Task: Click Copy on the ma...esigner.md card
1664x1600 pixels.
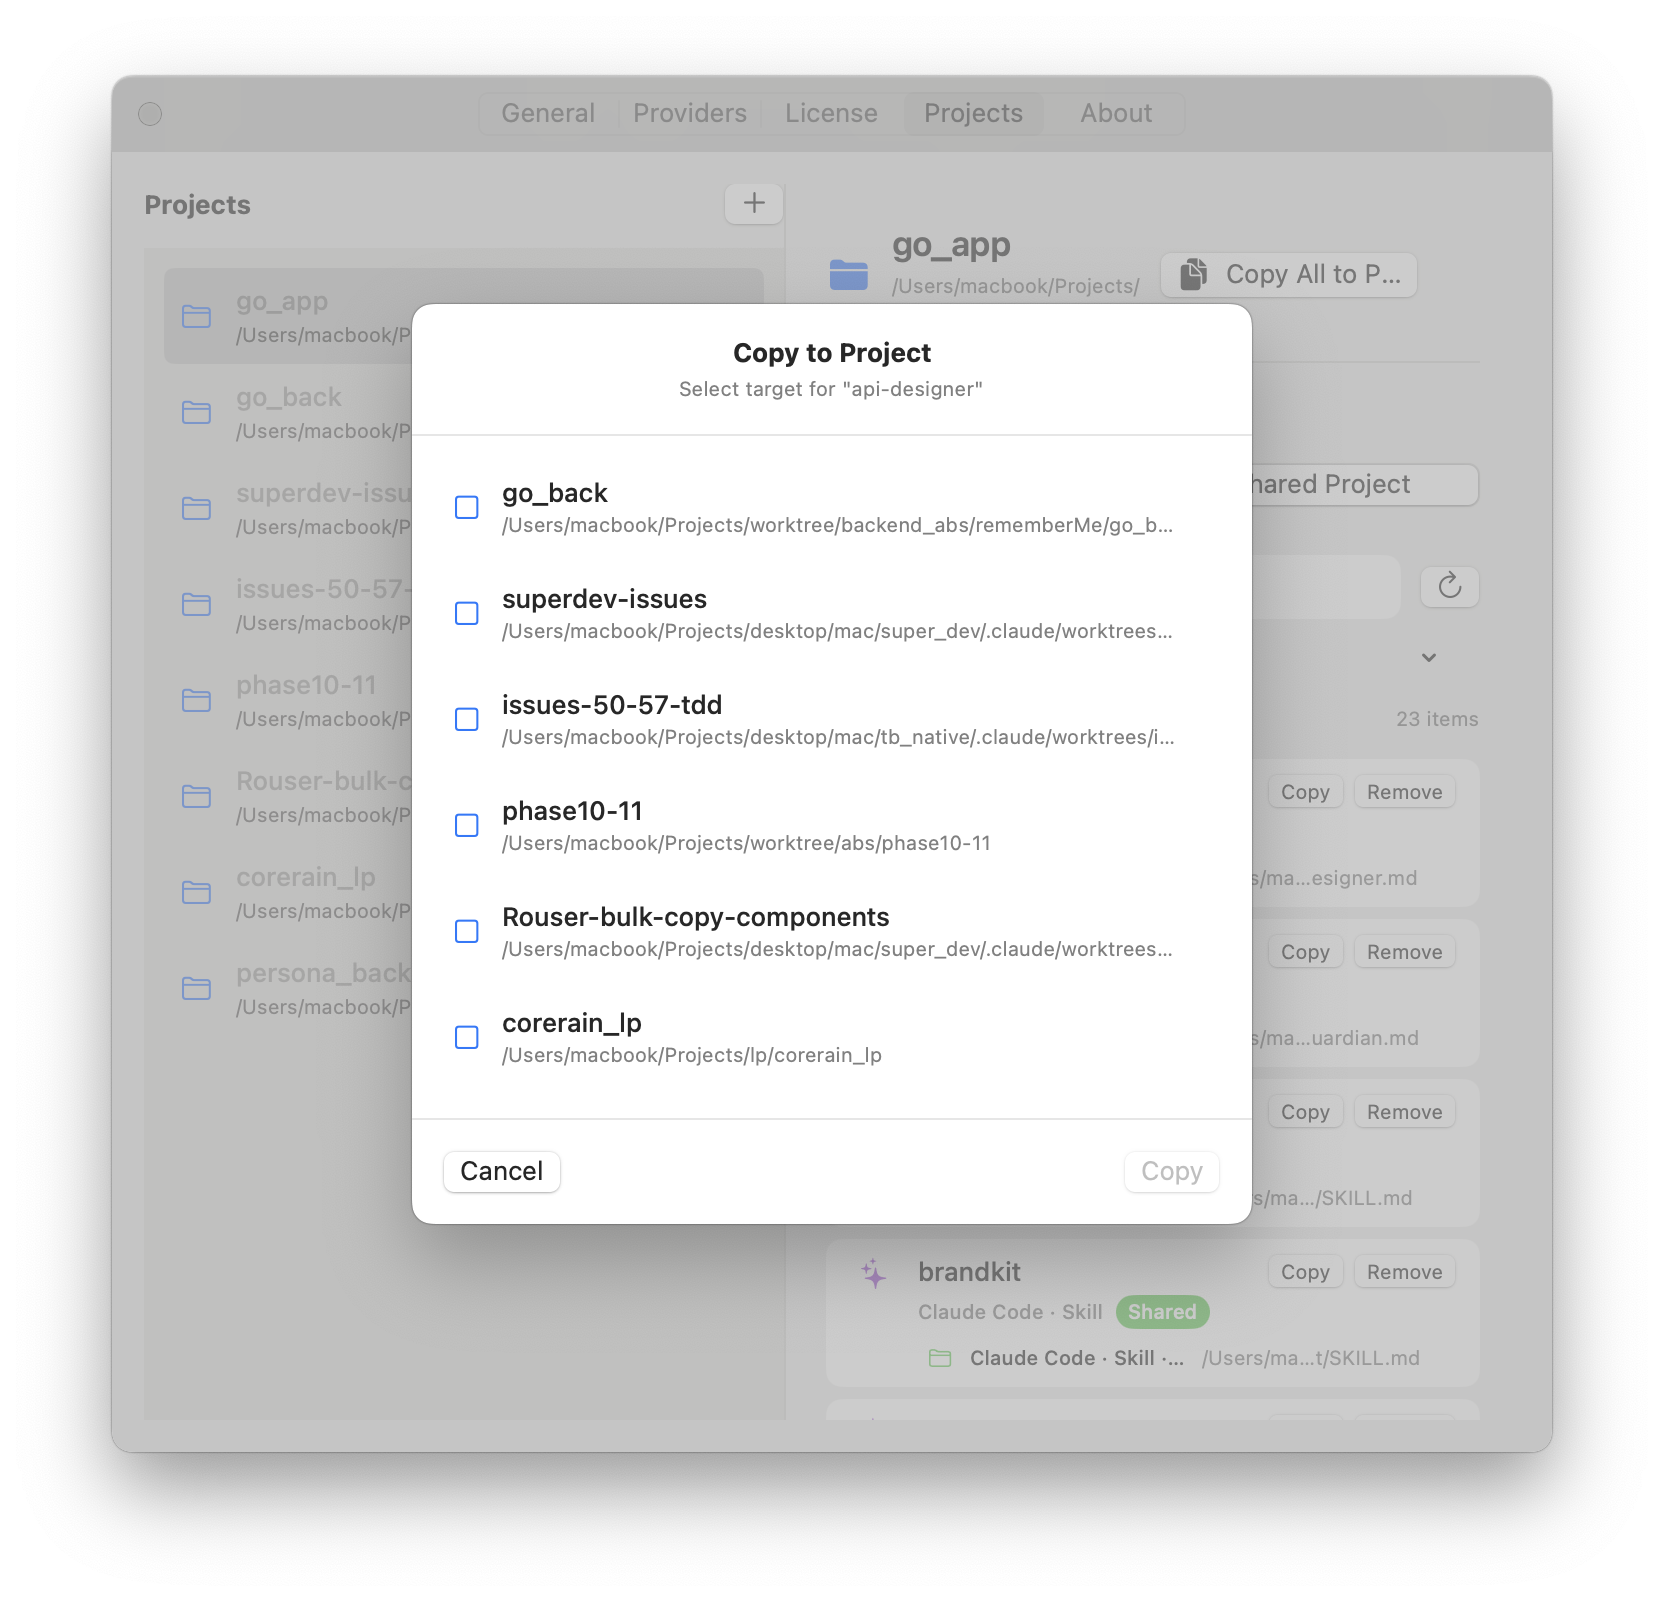Action: (1305, 792)
